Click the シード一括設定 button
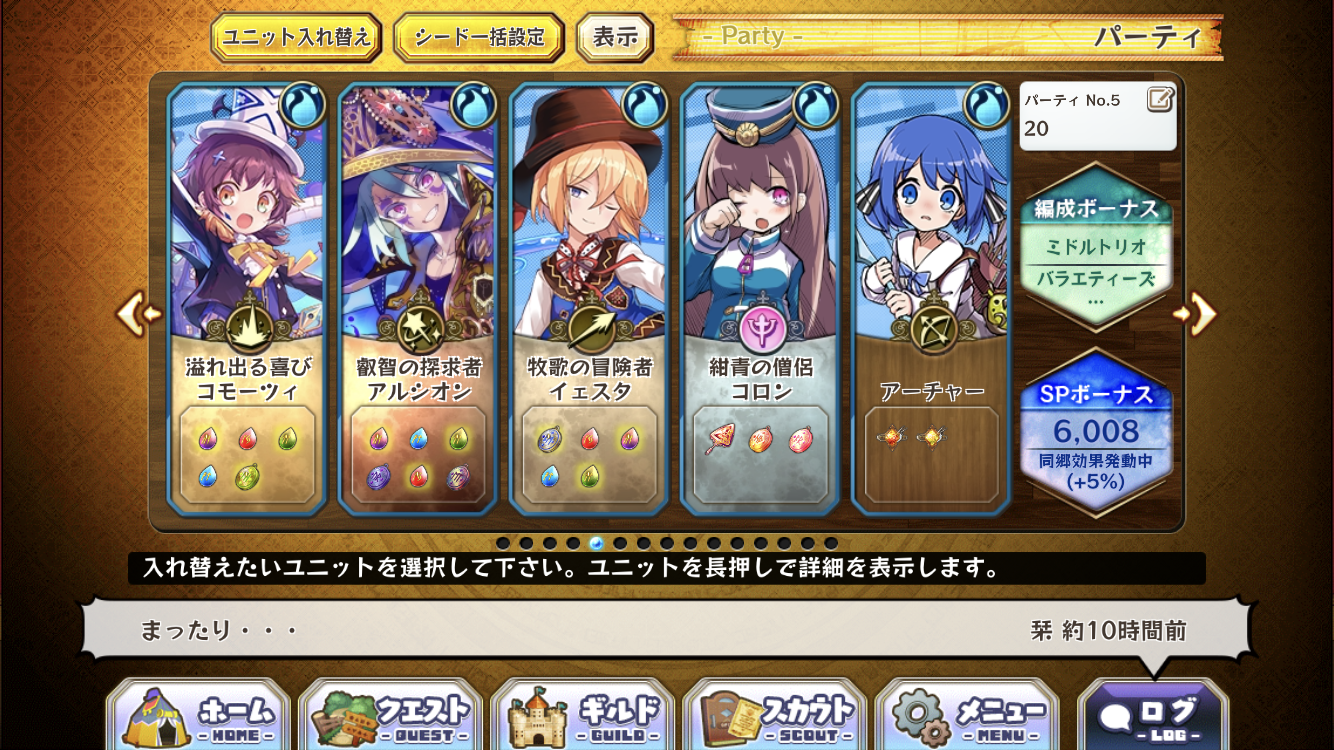The image size is (1334, 750). click(479, 38)
